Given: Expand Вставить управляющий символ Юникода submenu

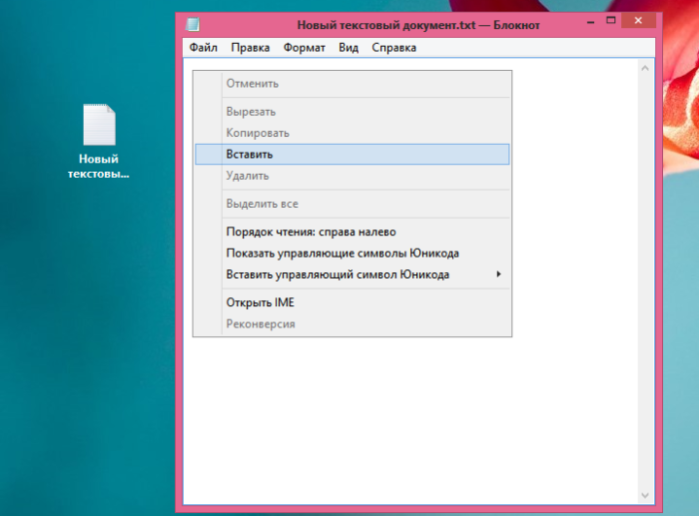Looking at the screenshot, I should [x=352, y=274].
